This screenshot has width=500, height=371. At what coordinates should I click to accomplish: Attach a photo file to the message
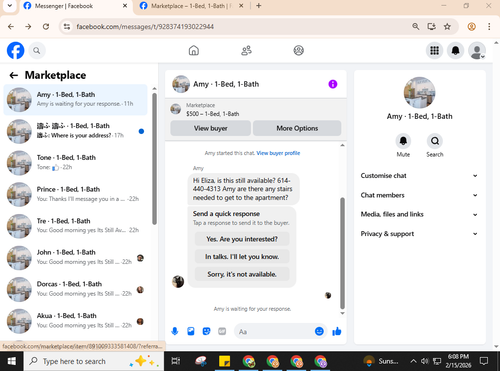(191, 331)
